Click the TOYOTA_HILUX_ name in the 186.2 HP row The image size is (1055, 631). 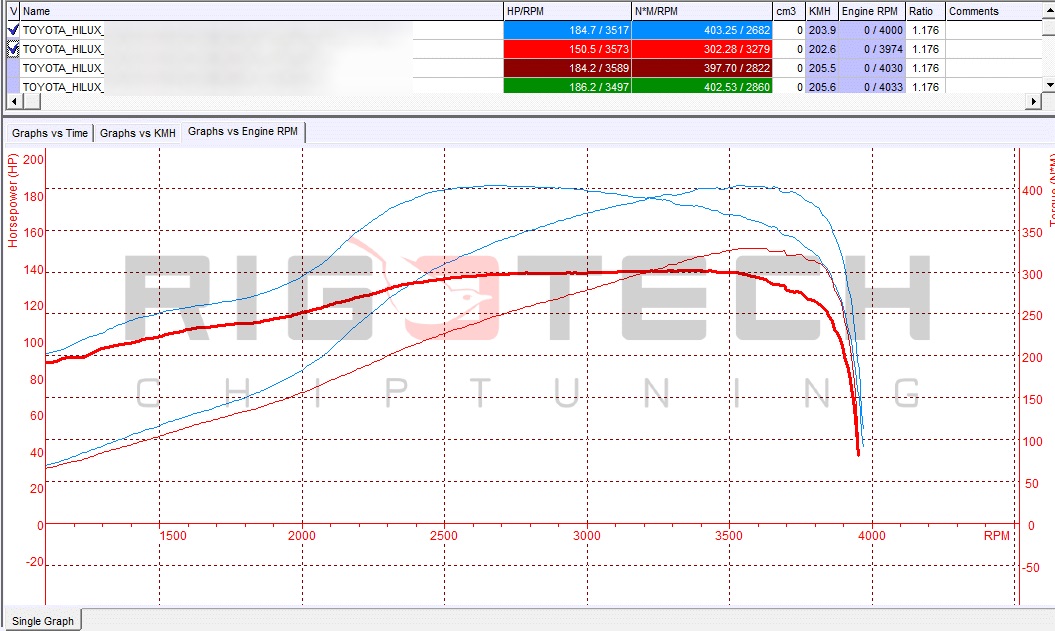63,86
